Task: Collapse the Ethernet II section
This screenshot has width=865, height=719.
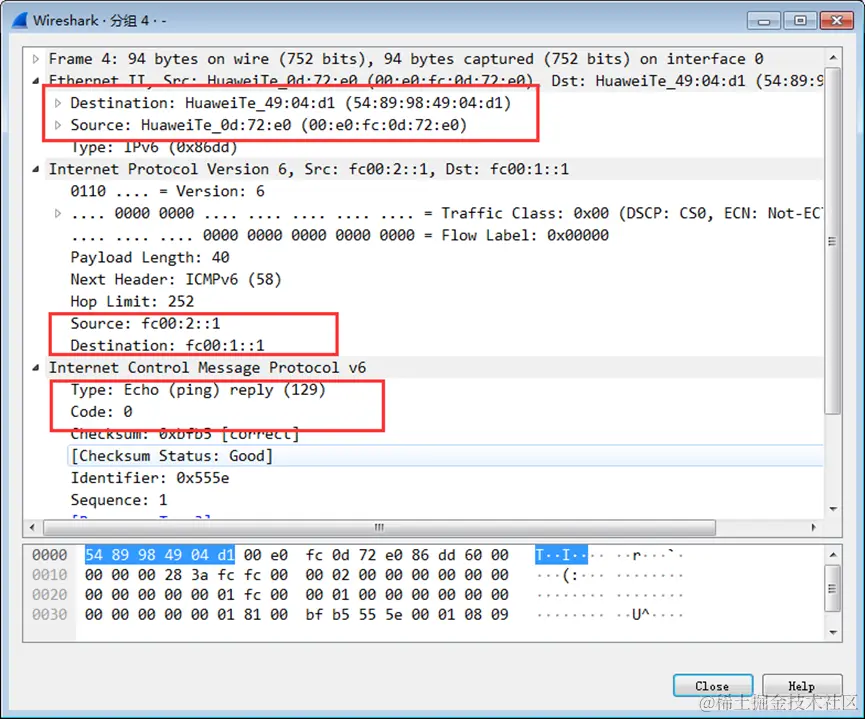Action: pos(36,81)
